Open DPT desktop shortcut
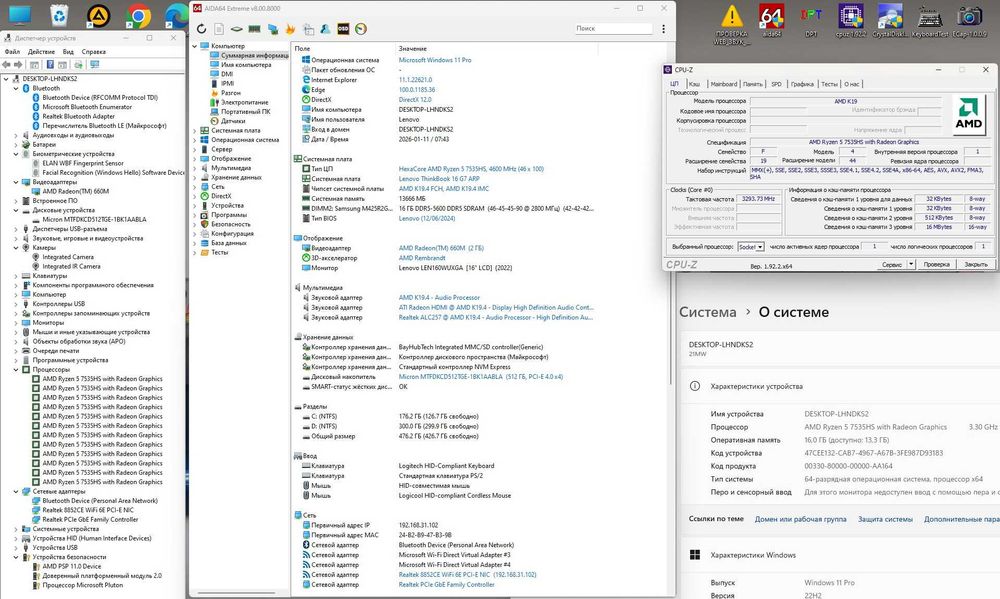Image resolution: width=1000 pixels, height=599 pixels. point(811,20)
